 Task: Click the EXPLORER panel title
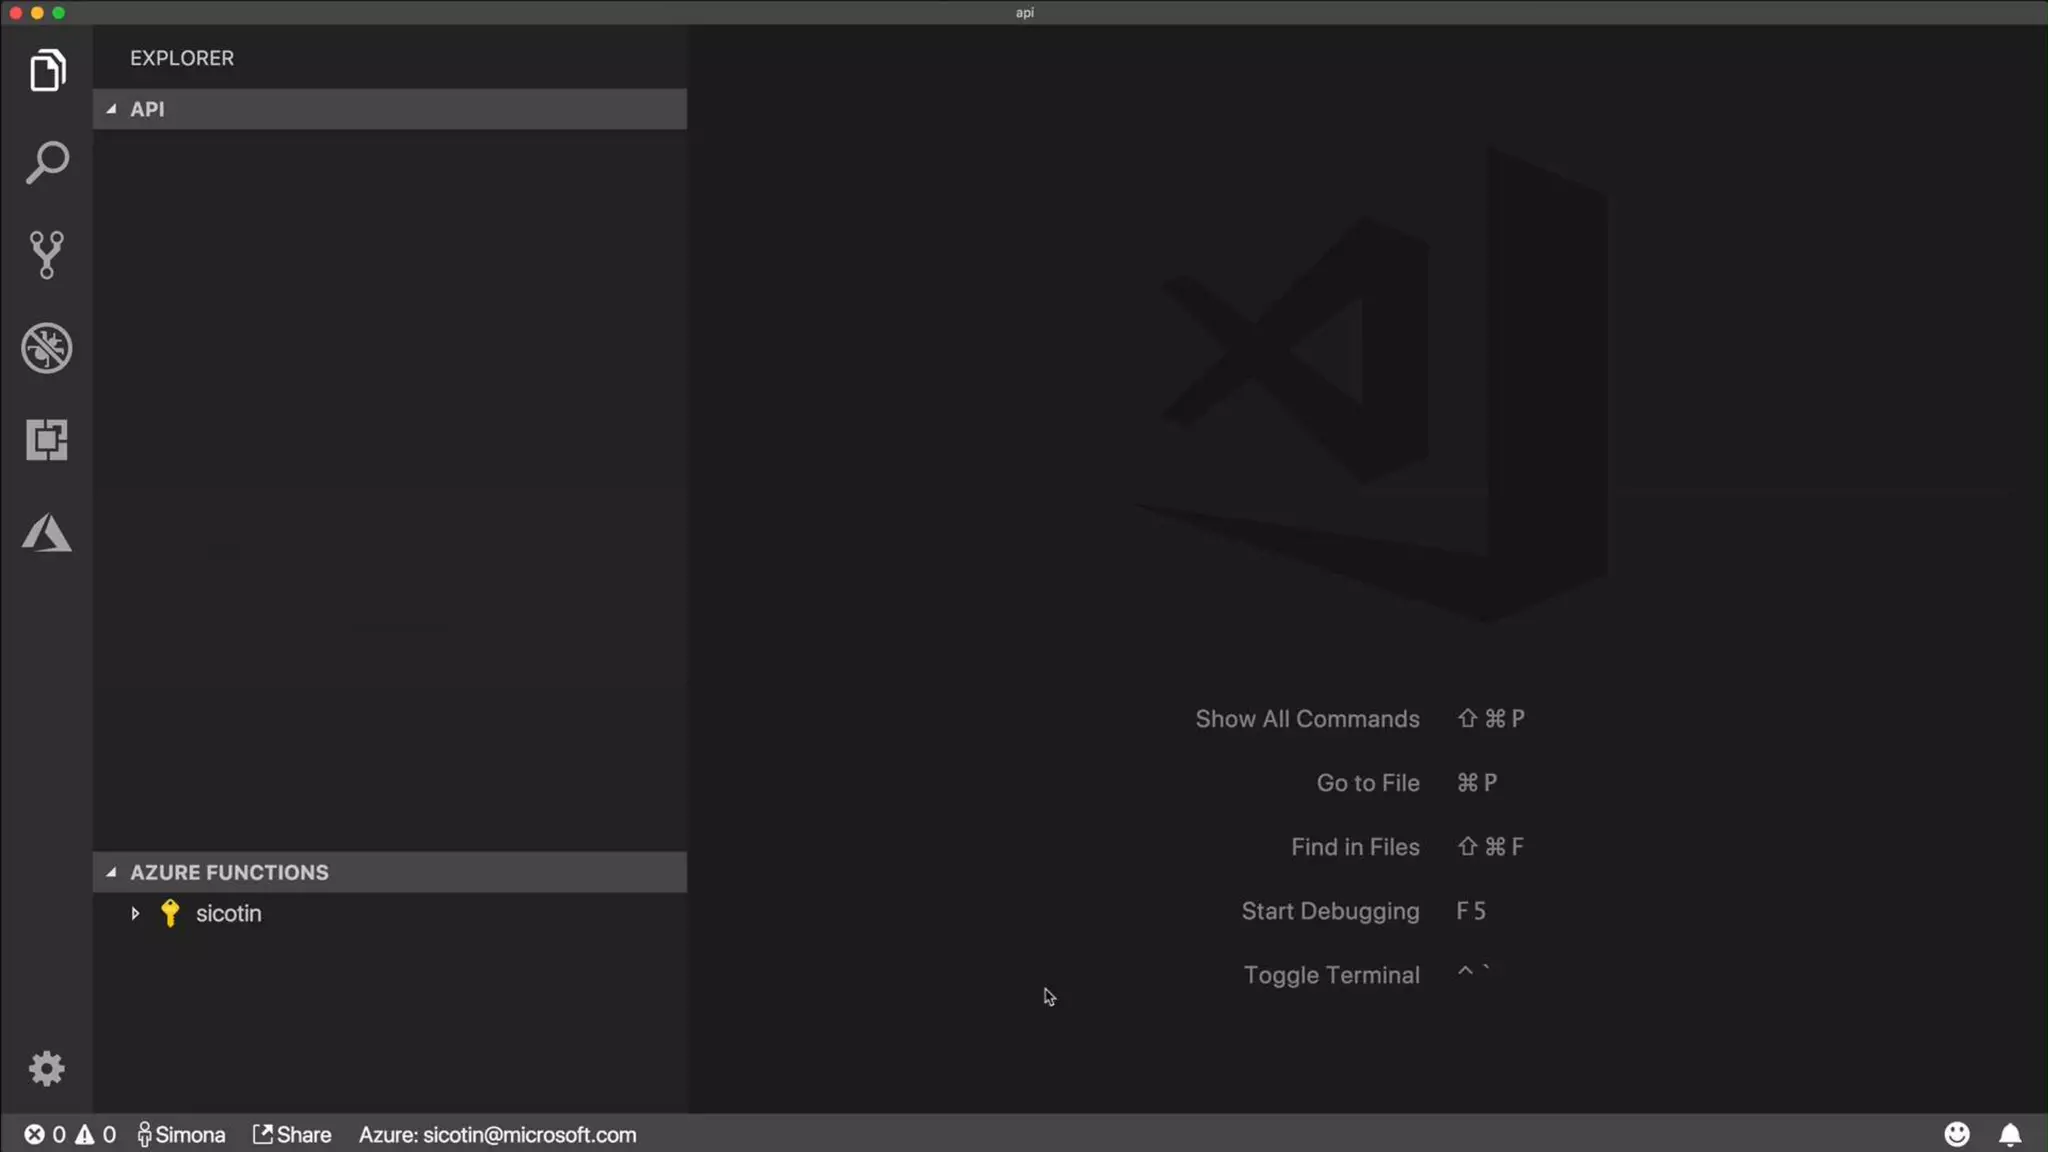click(x=182, y=58)
